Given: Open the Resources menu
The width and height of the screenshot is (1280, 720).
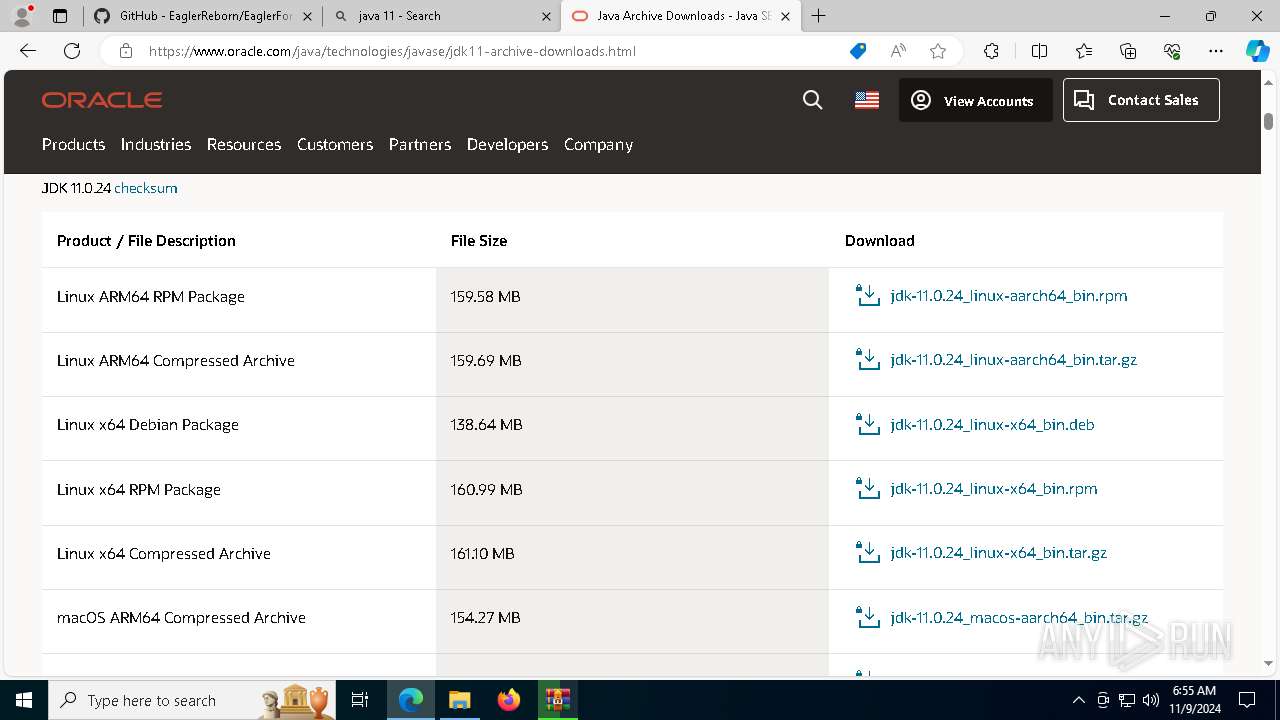Looking at the screenshot, I should [244, 144].
